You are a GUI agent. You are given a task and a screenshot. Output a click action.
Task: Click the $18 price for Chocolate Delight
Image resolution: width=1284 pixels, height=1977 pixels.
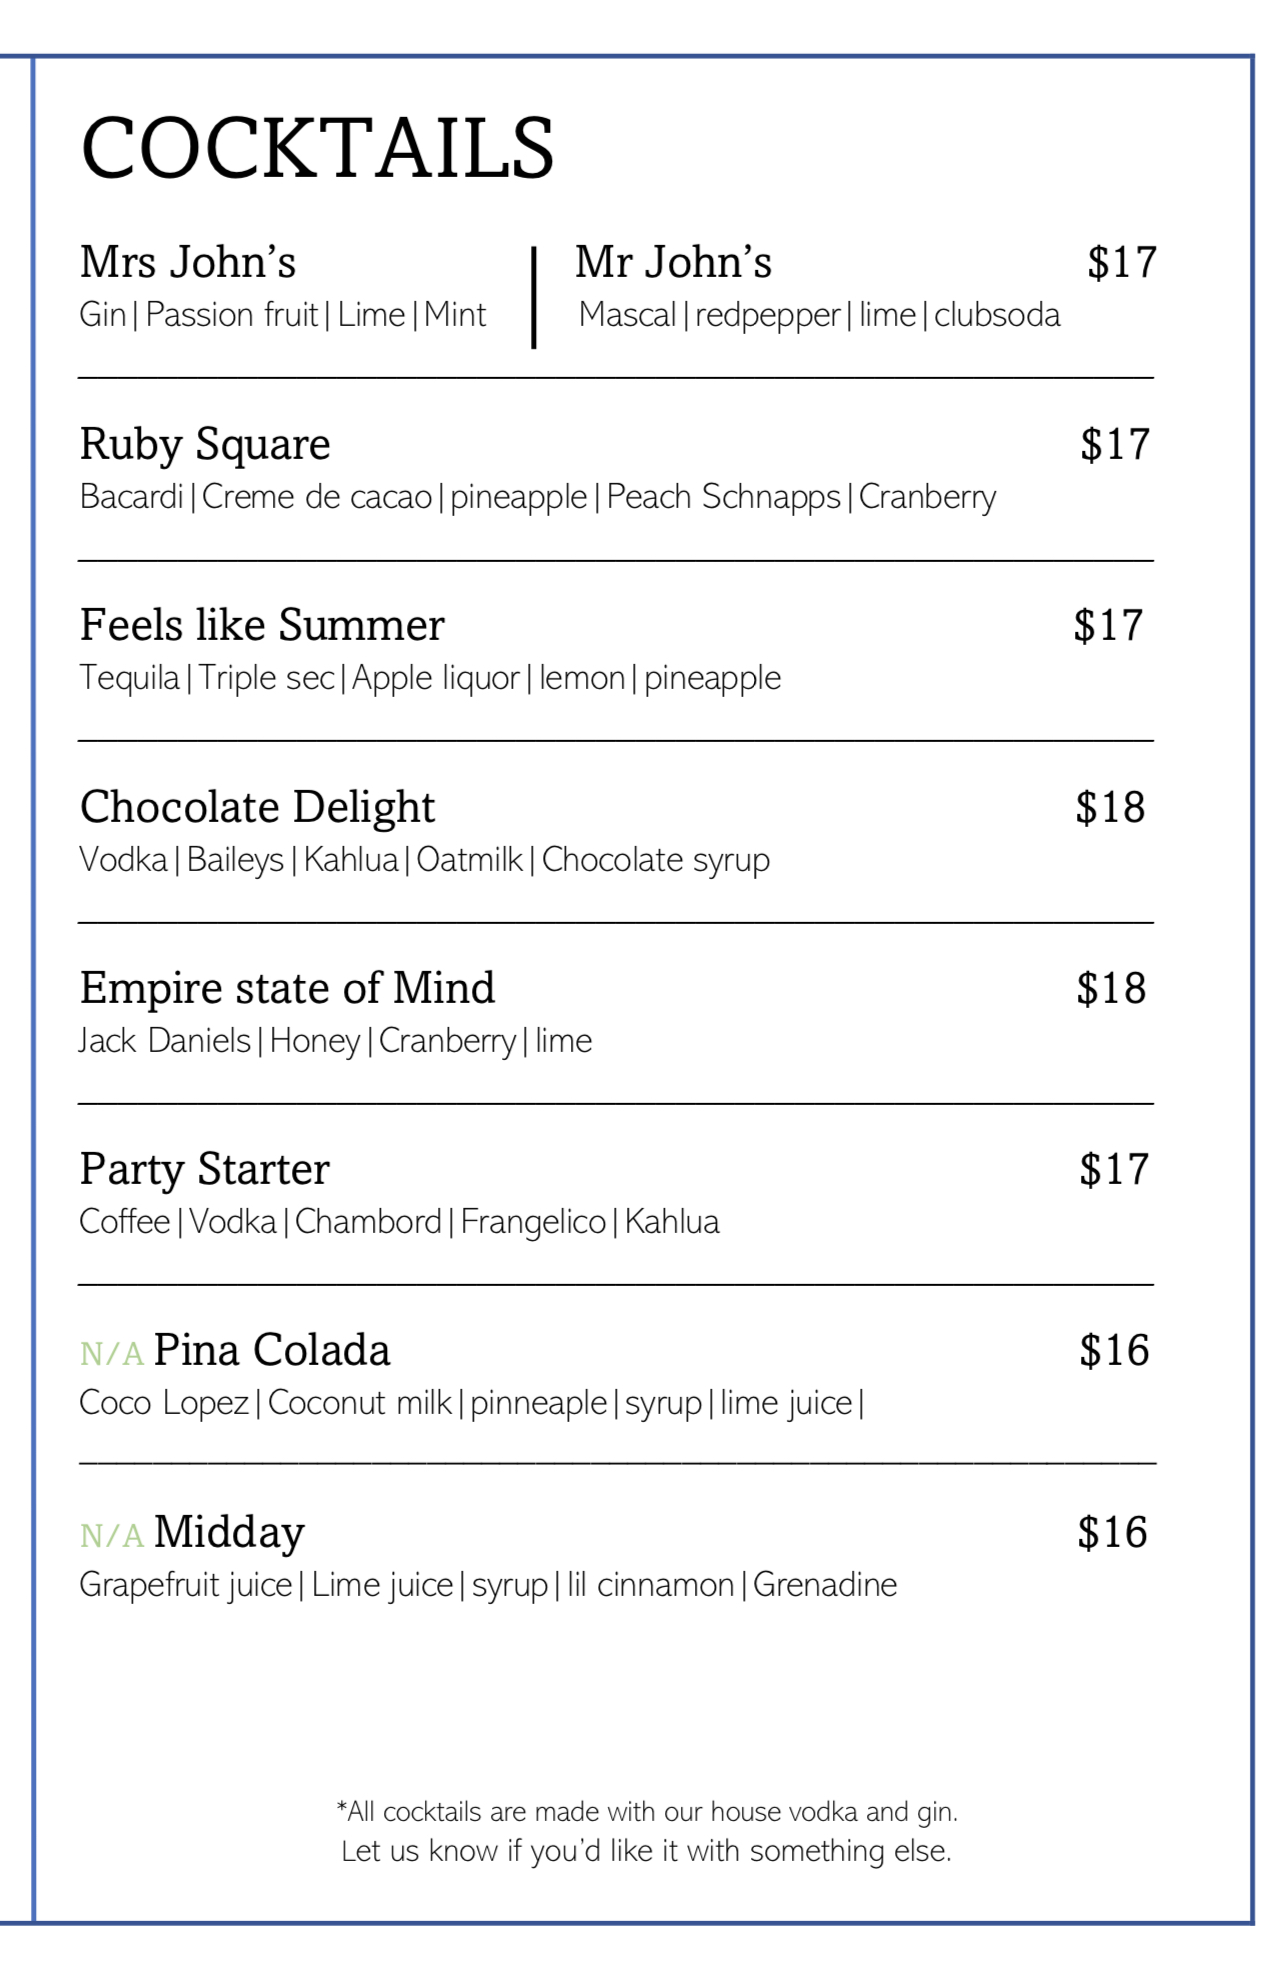pos(1110,807)
